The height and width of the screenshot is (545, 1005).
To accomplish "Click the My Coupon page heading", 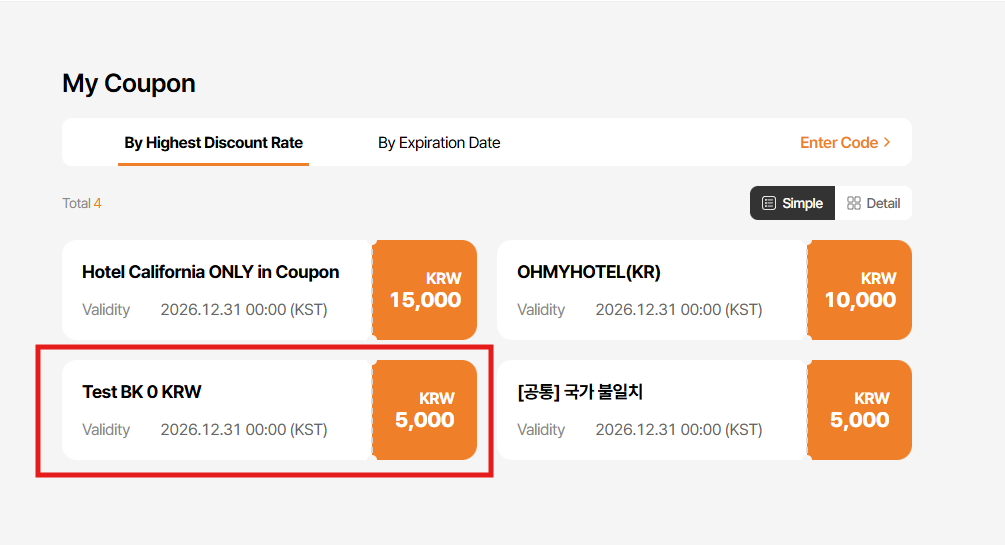I will click(129, 83).
